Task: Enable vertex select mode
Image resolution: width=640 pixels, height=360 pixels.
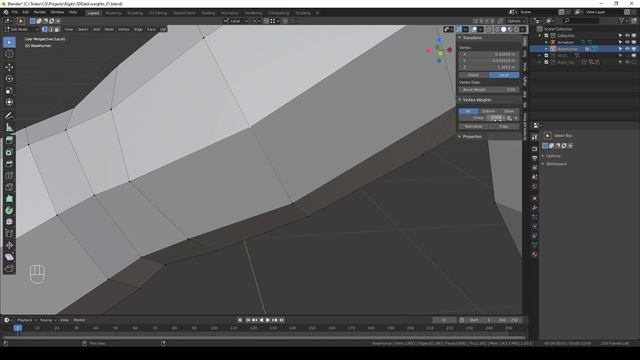Action: (44, 29)
